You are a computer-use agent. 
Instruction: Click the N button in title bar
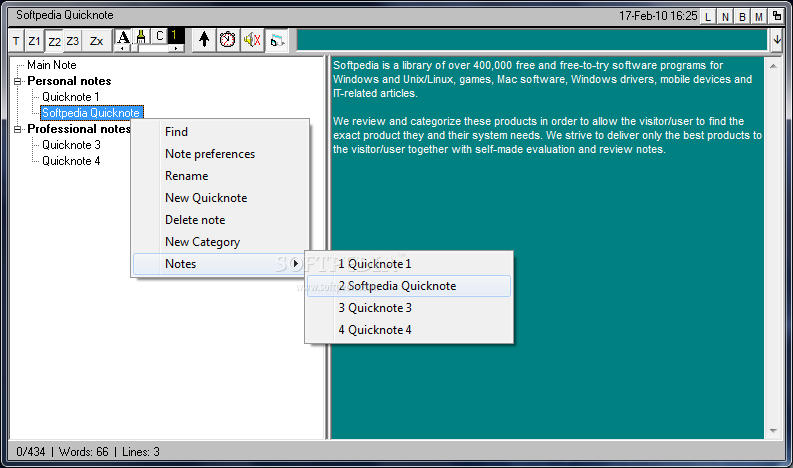click(725, 17)
